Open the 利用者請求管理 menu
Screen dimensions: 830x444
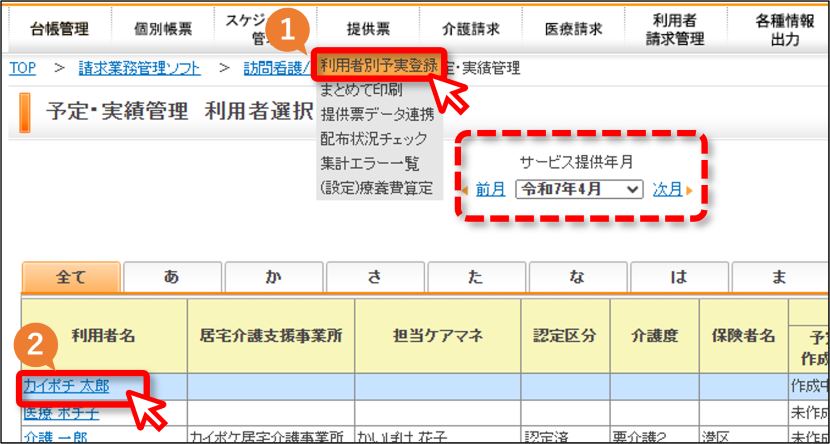(675, 30)
